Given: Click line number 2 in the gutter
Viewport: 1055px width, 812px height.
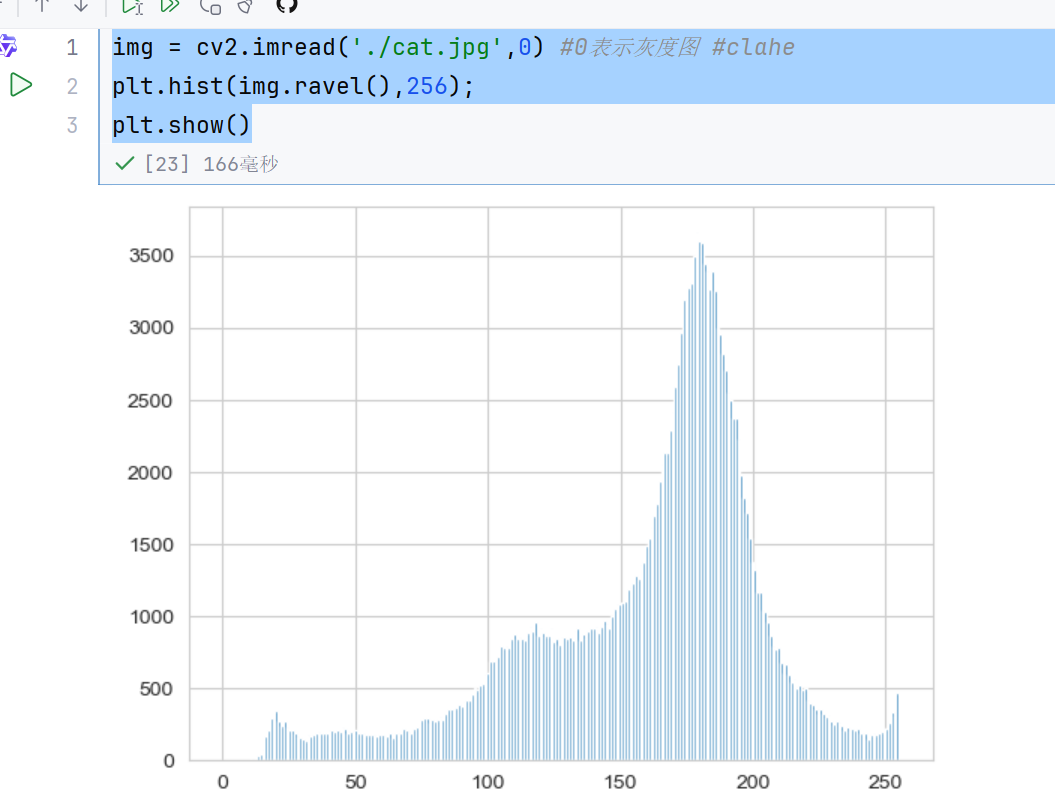Looking at the screenshot, I should click(72, 86).
